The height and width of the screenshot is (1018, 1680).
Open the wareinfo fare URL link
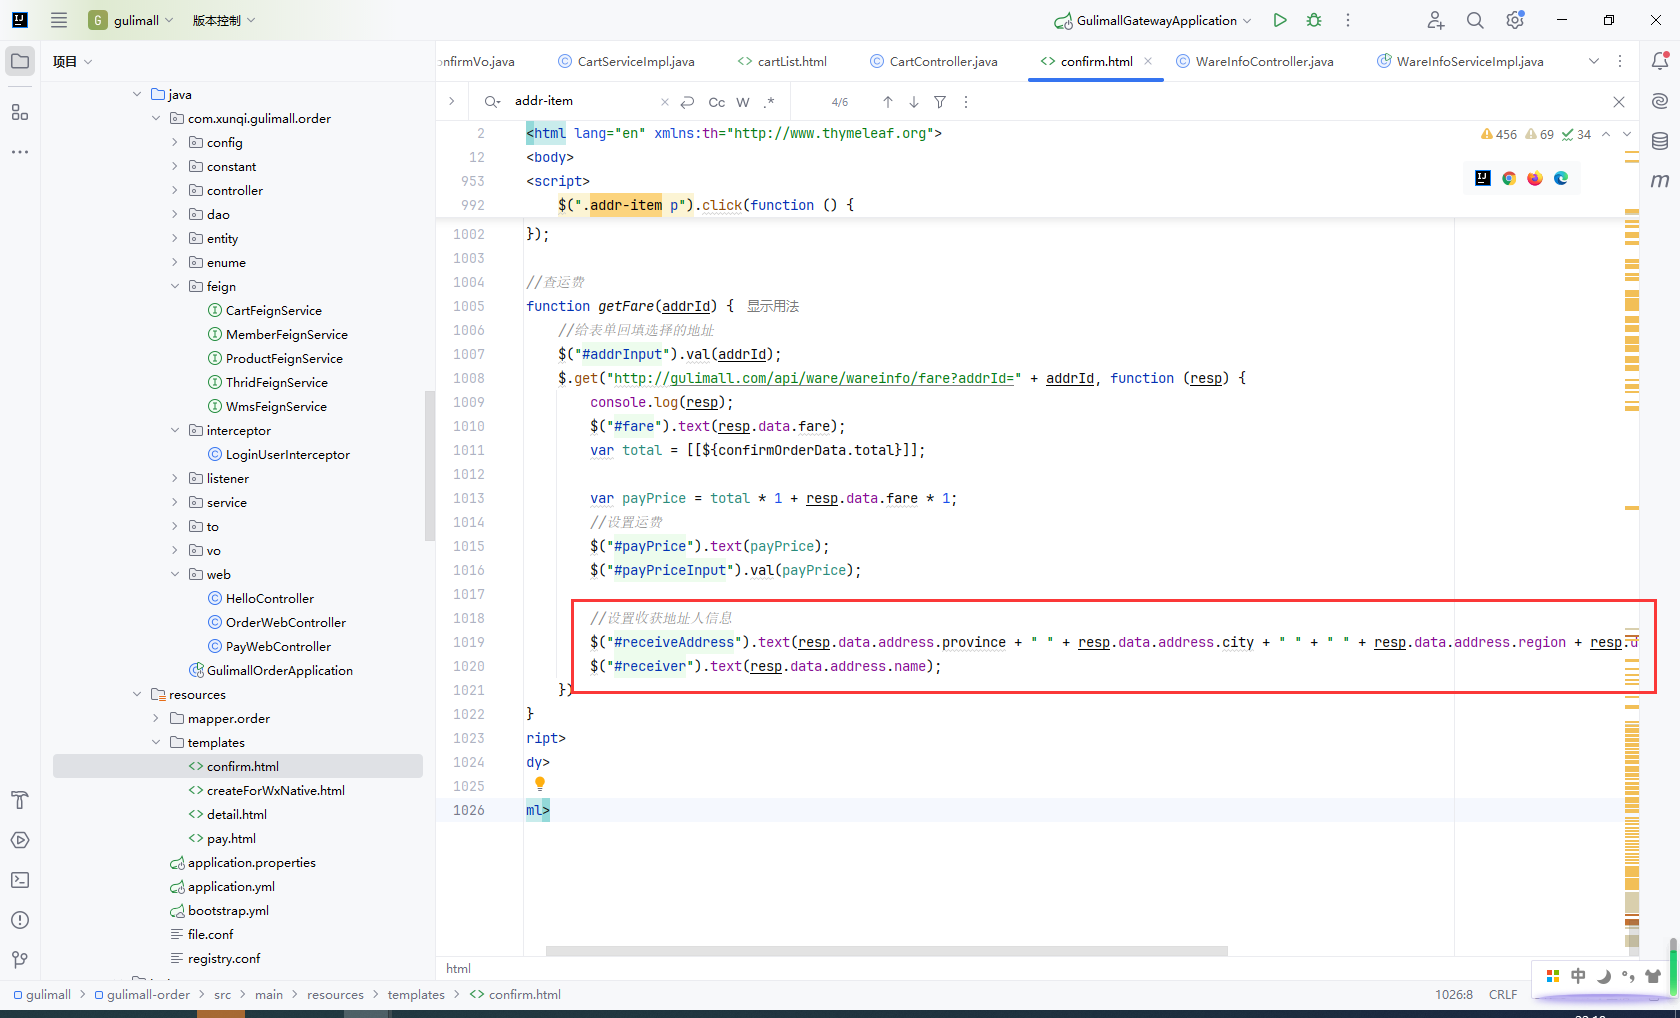814,378
